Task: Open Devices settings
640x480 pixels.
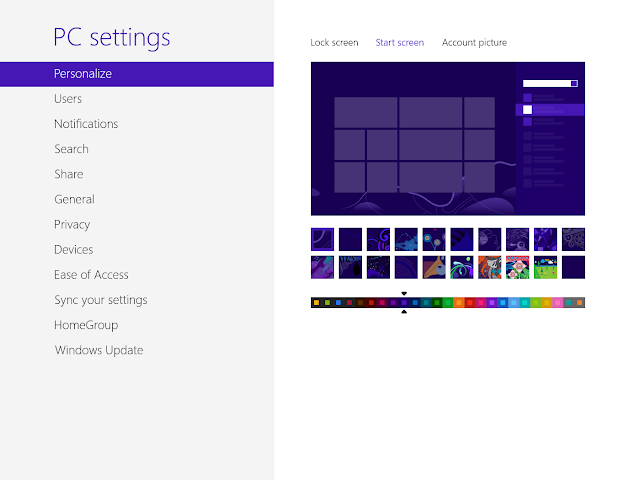Action: tap(73, 250)
